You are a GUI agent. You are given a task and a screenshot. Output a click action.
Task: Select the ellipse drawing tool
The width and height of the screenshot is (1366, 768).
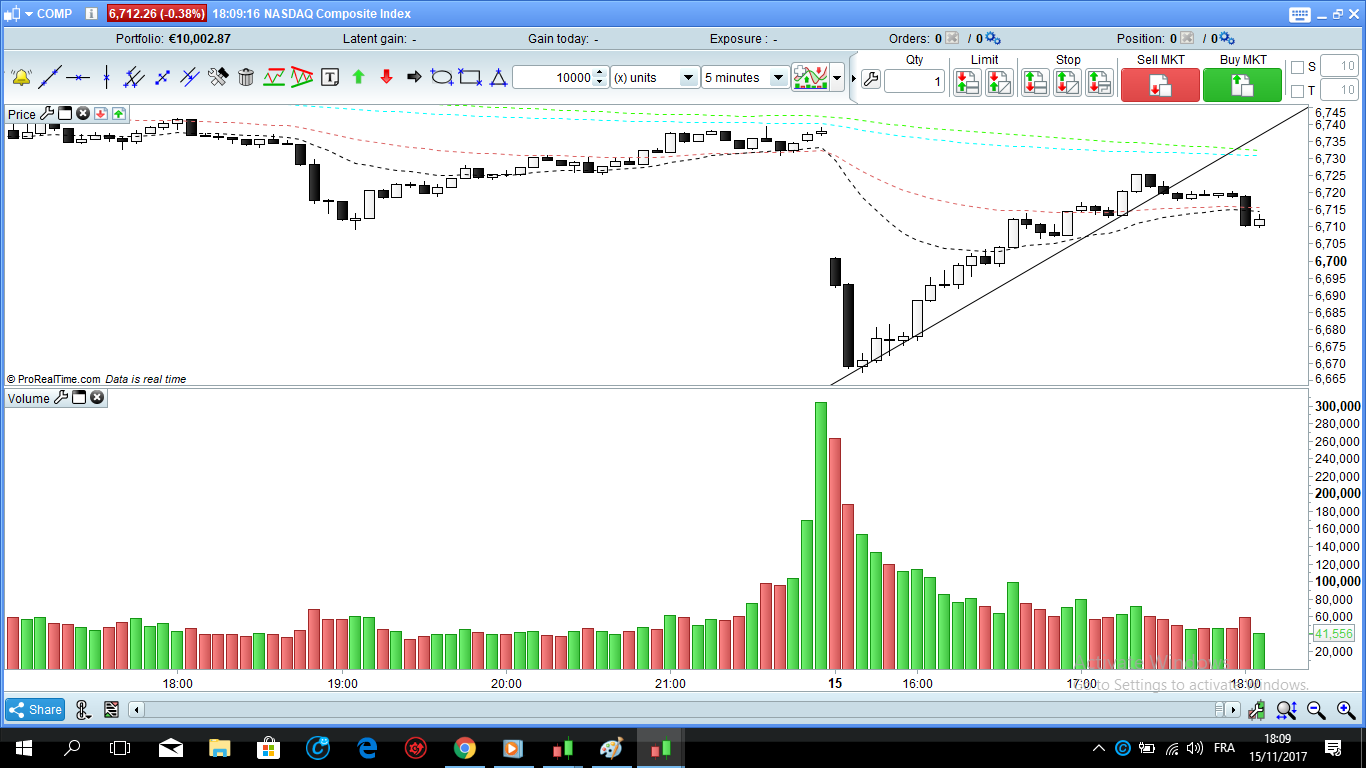(442, 77)
